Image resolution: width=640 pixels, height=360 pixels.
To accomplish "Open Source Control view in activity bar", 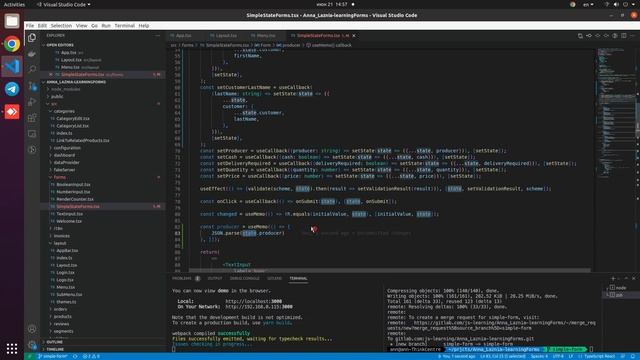I will point(32,86).
